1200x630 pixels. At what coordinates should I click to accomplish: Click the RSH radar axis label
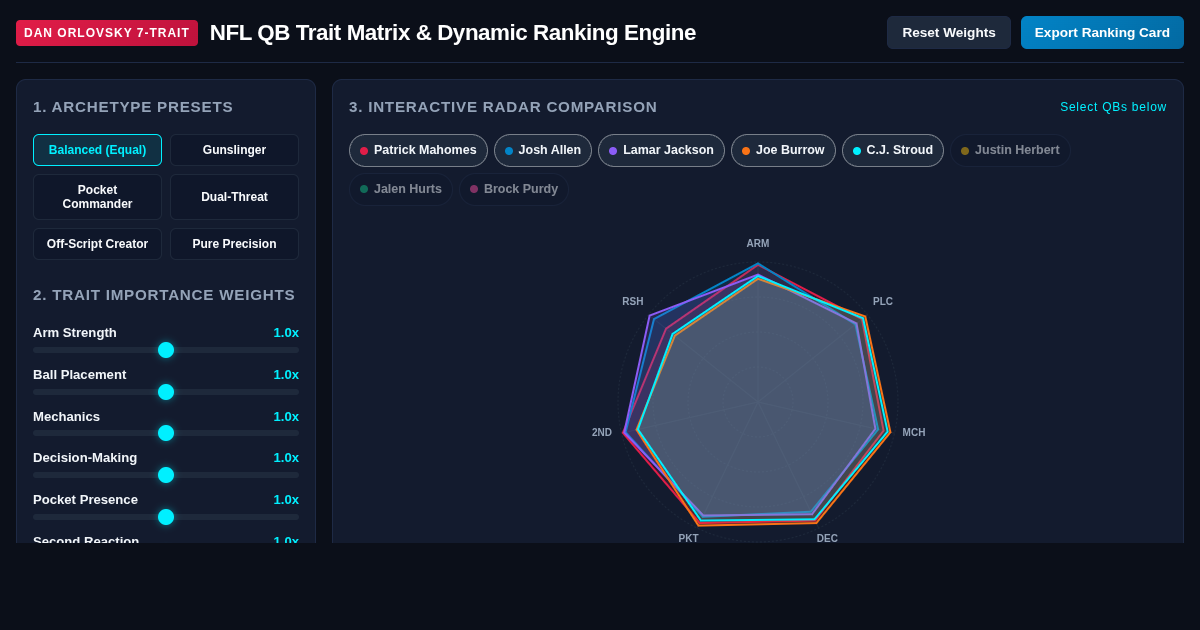click(633, 302)
